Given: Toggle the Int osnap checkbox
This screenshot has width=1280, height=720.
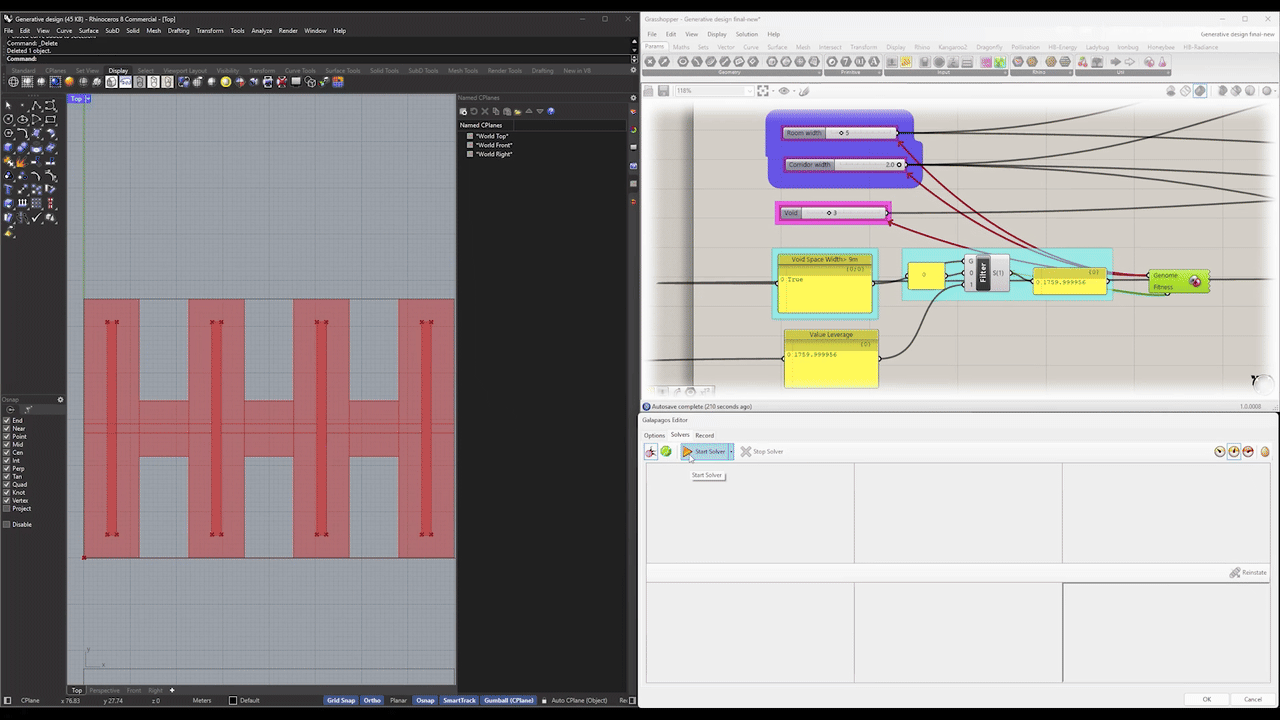Looking at the screenshot, I should point(7,461).
